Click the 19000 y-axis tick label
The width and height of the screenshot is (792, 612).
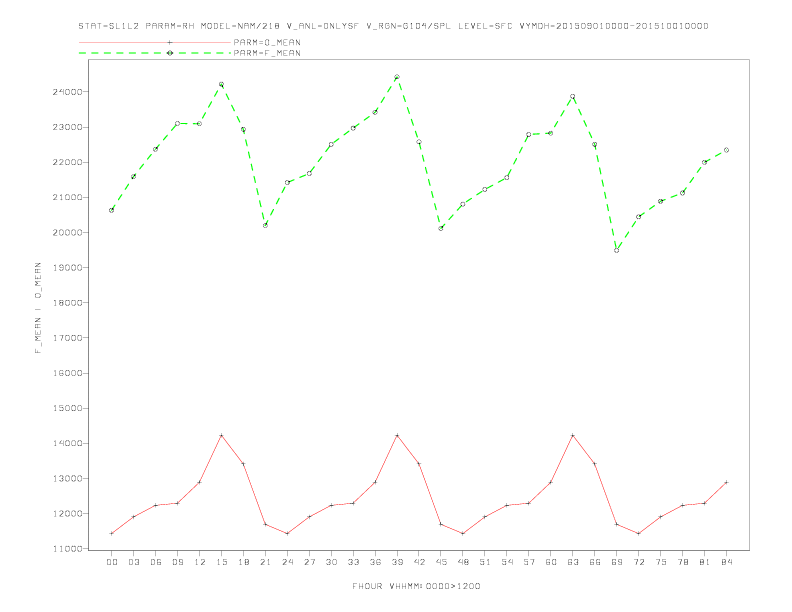pos(68,268)
